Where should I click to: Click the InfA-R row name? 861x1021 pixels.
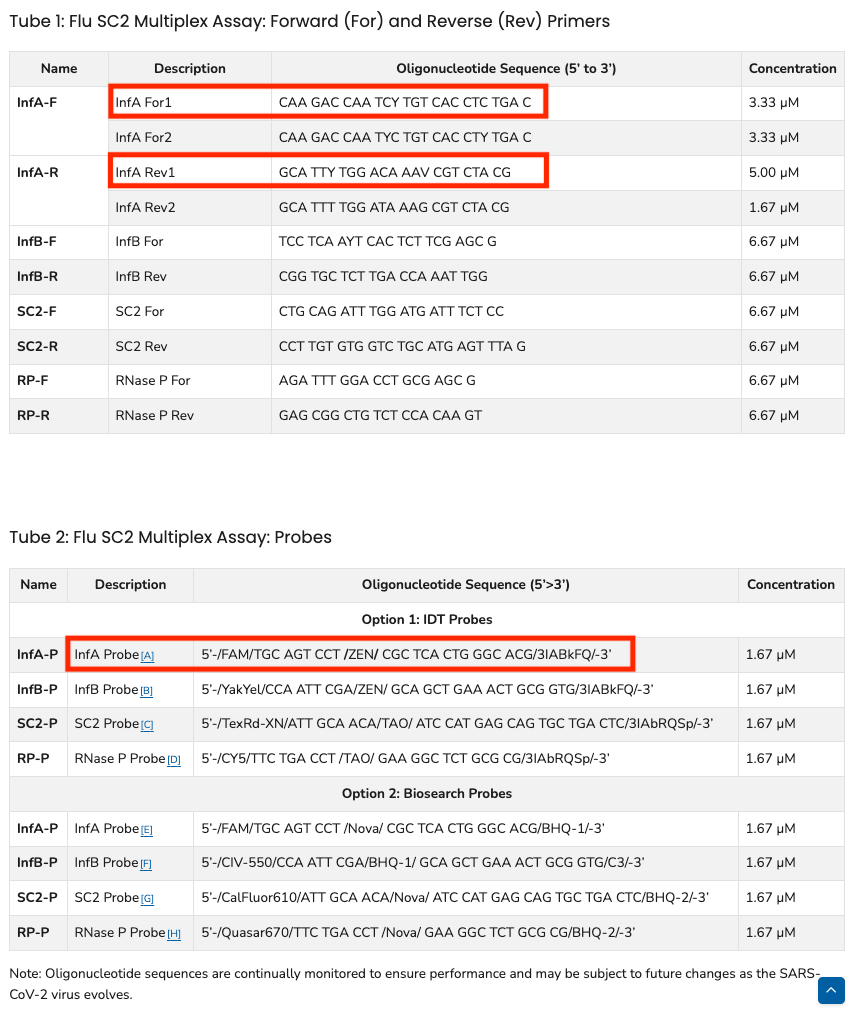point(38,173)
